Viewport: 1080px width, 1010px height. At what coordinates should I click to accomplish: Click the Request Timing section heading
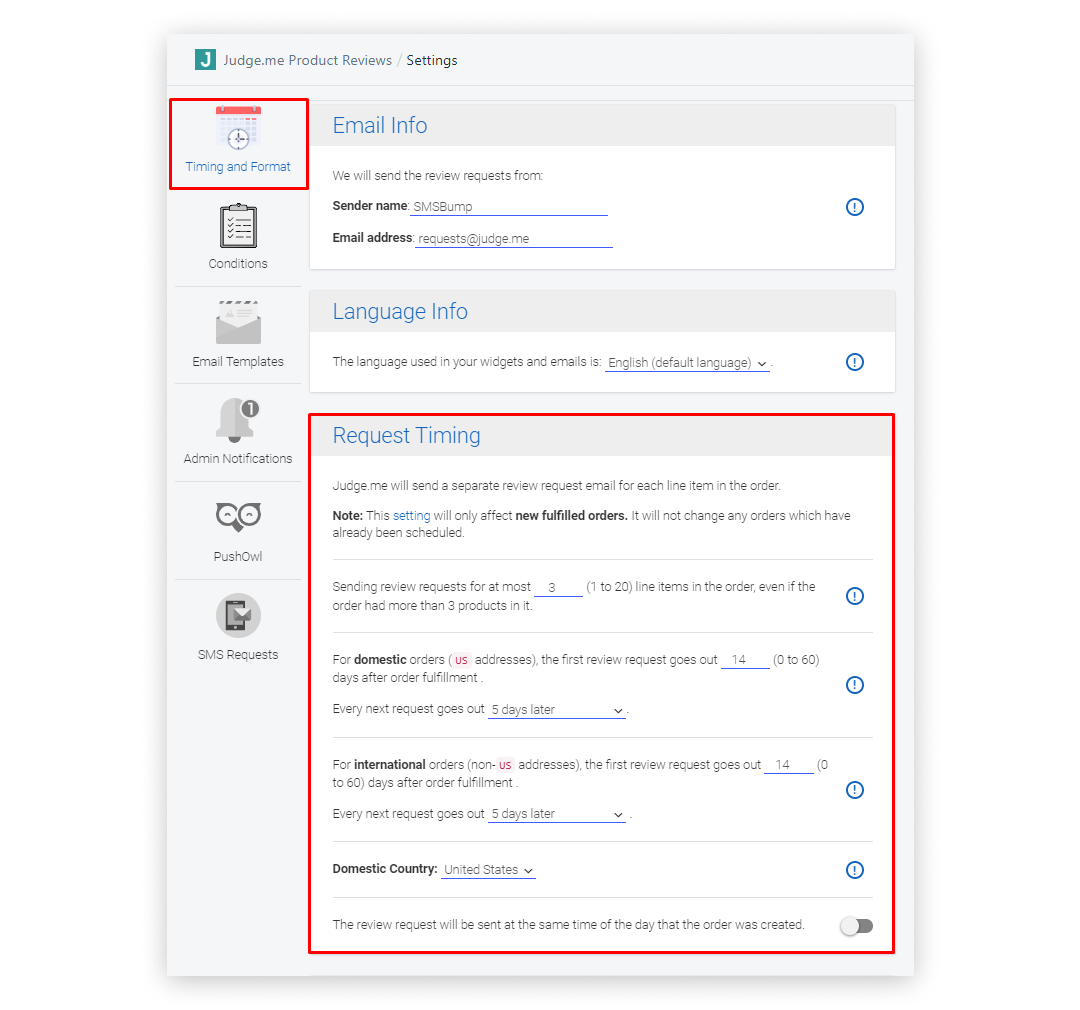point(406,435)
